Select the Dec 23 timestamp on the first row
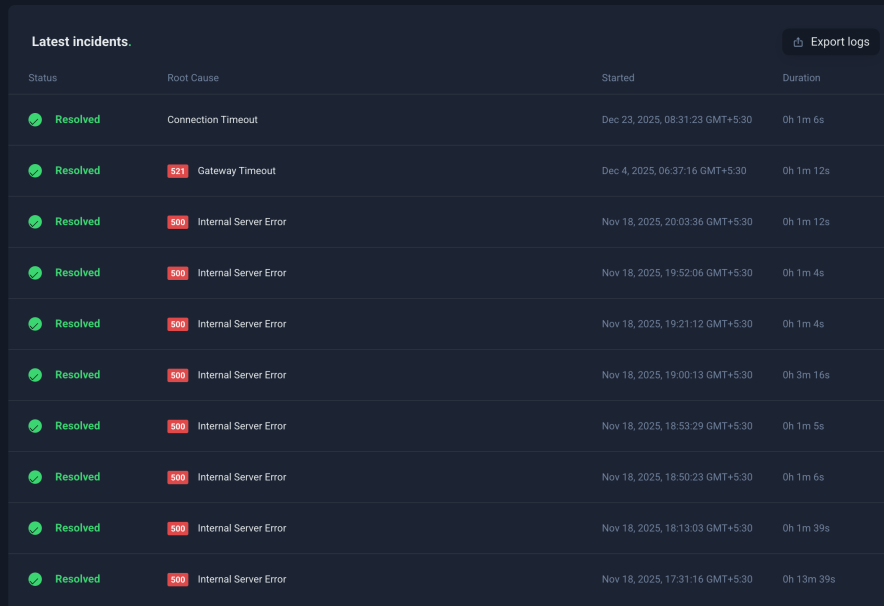This screenshot has width=884, height=606. [676, 119]
